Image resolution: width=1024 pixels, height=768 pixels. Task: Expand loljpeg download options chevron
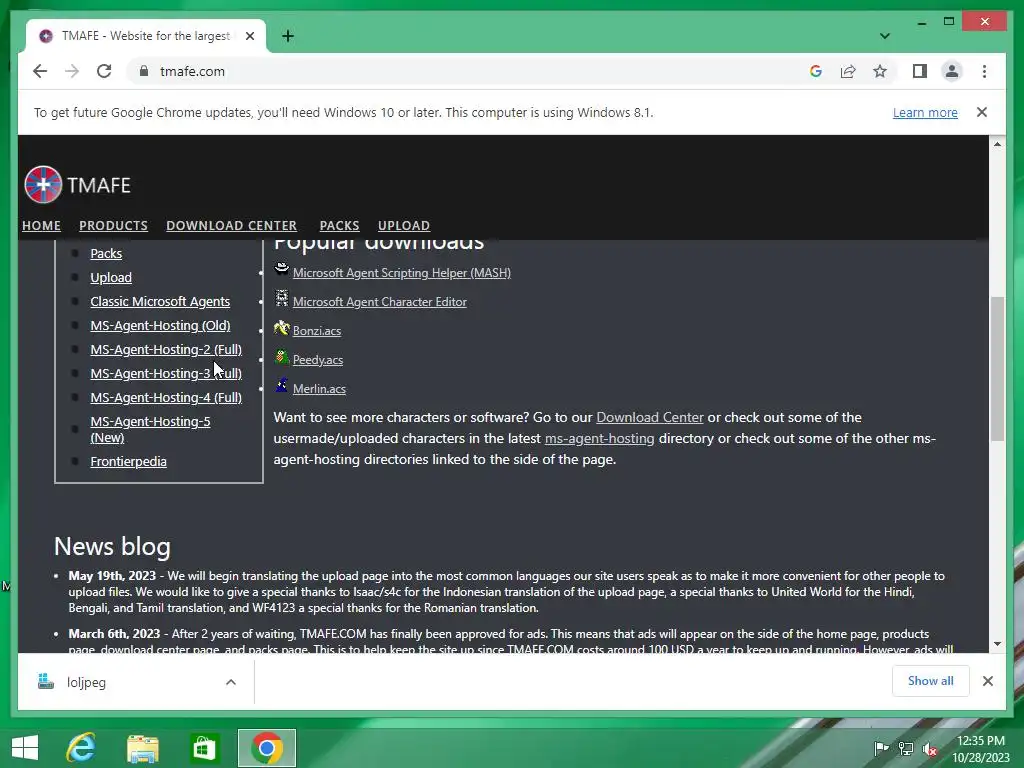(231, 682)
